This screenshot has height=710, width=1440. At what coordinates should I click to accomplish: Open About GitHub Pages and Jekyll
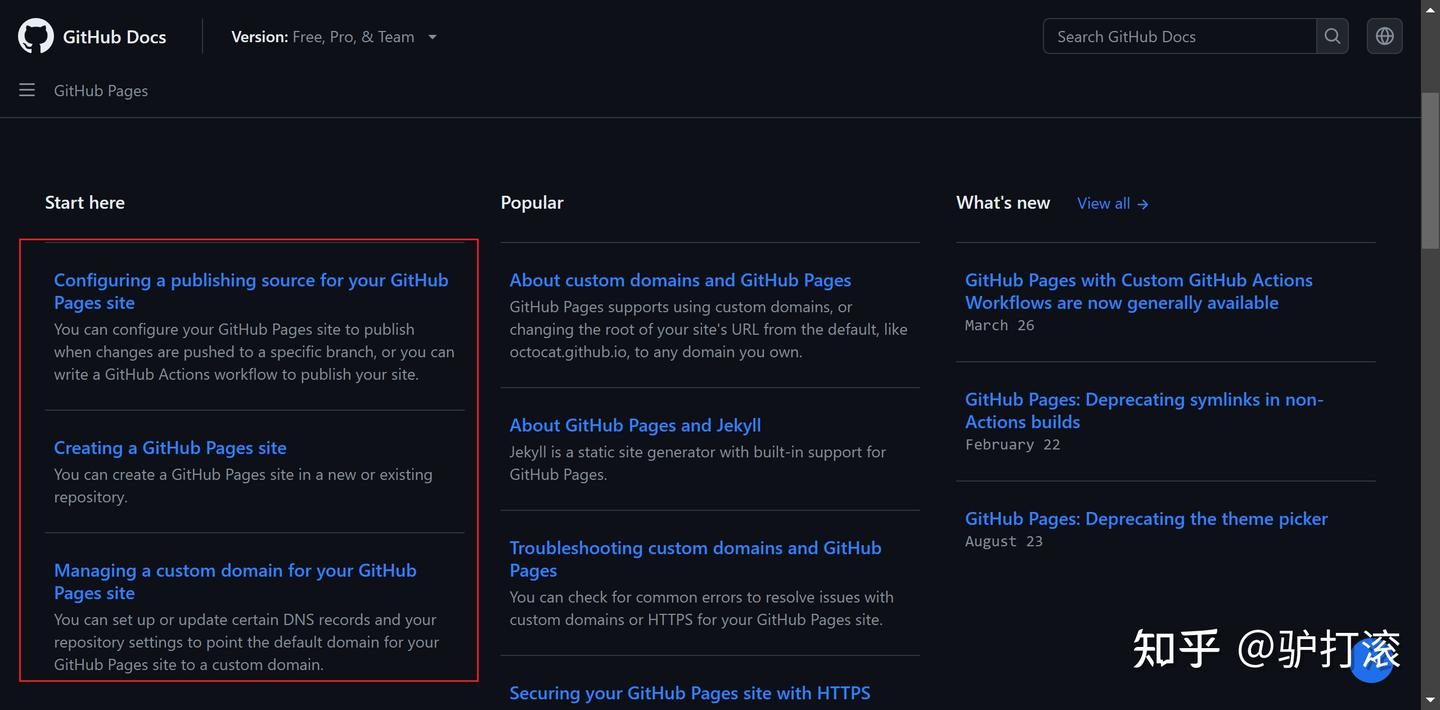pyautogui.click(x=635, y=425)
